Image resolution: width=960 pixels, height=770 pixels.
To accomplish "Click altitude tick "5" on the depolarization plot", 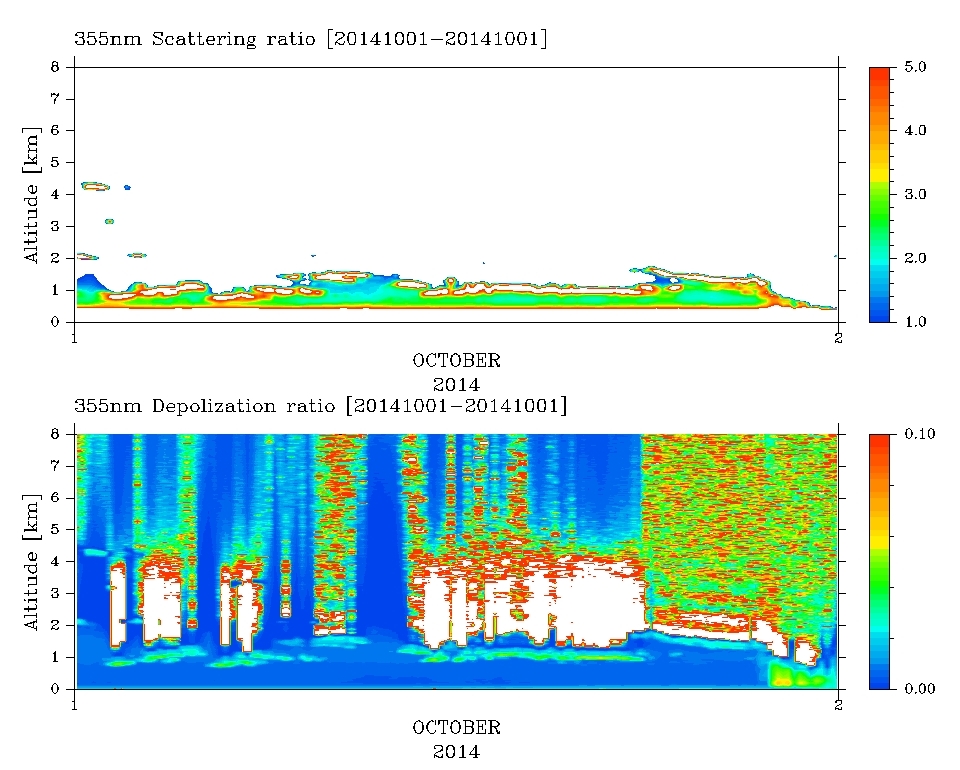I will (x=55, y=529).
